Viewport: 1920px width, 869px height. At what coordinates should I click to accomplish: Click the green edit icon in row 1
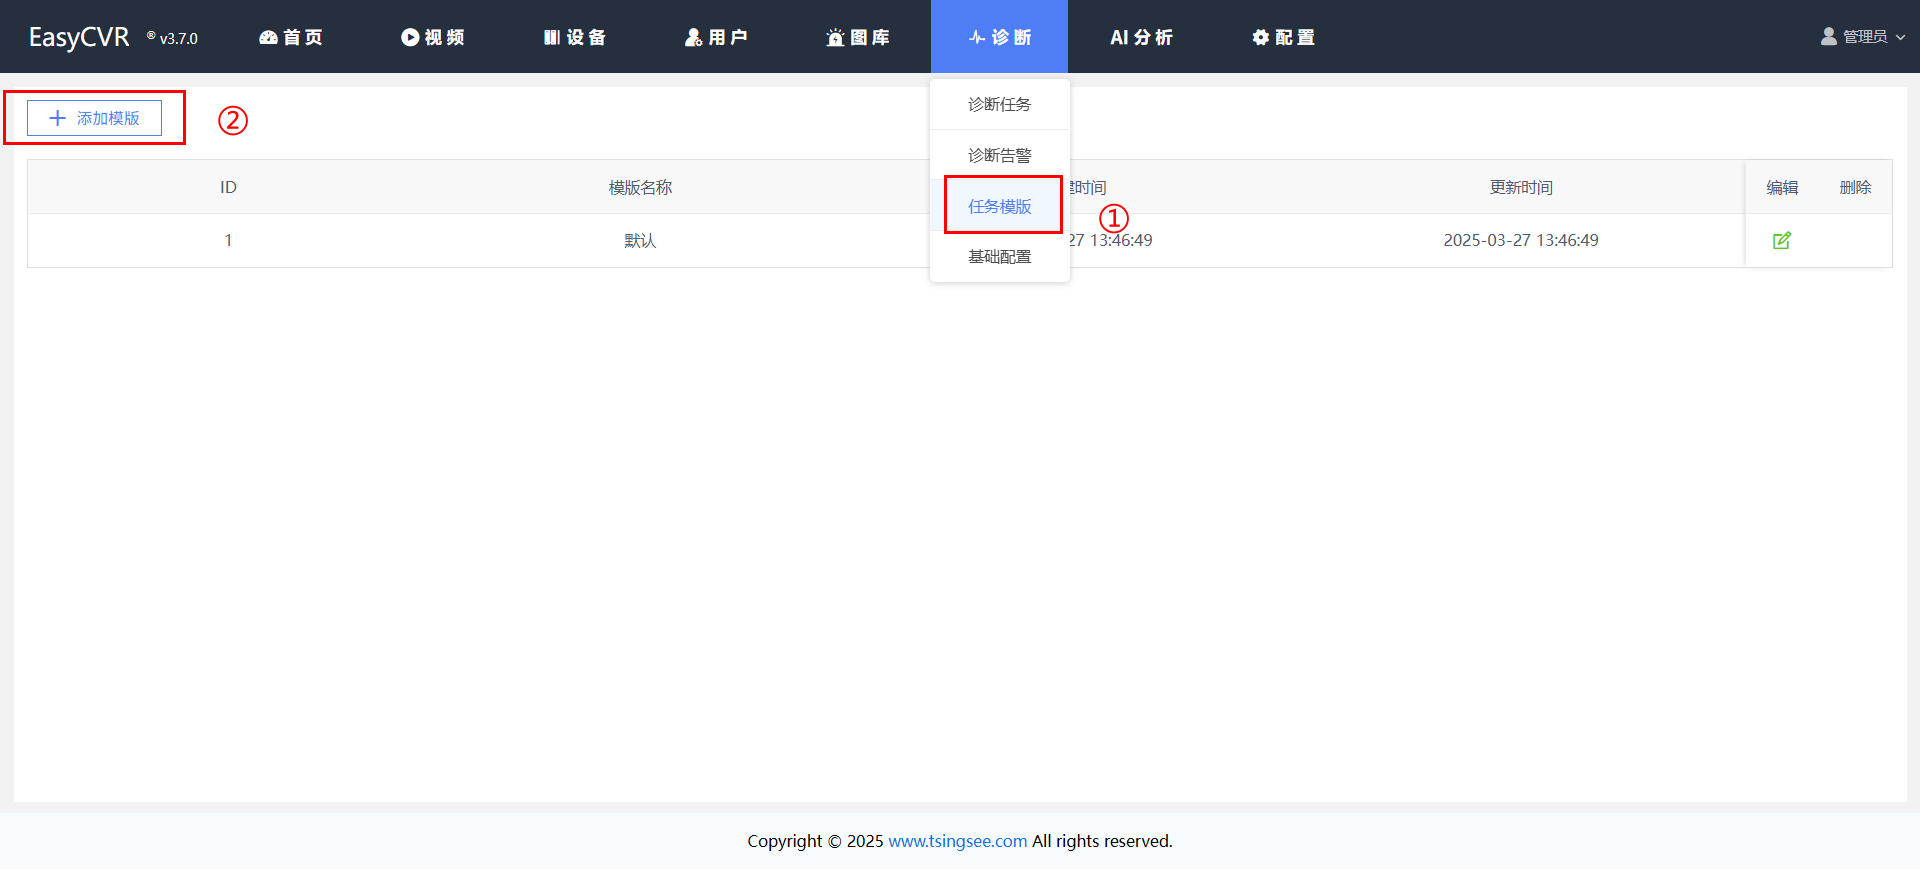click(1781, 240)
